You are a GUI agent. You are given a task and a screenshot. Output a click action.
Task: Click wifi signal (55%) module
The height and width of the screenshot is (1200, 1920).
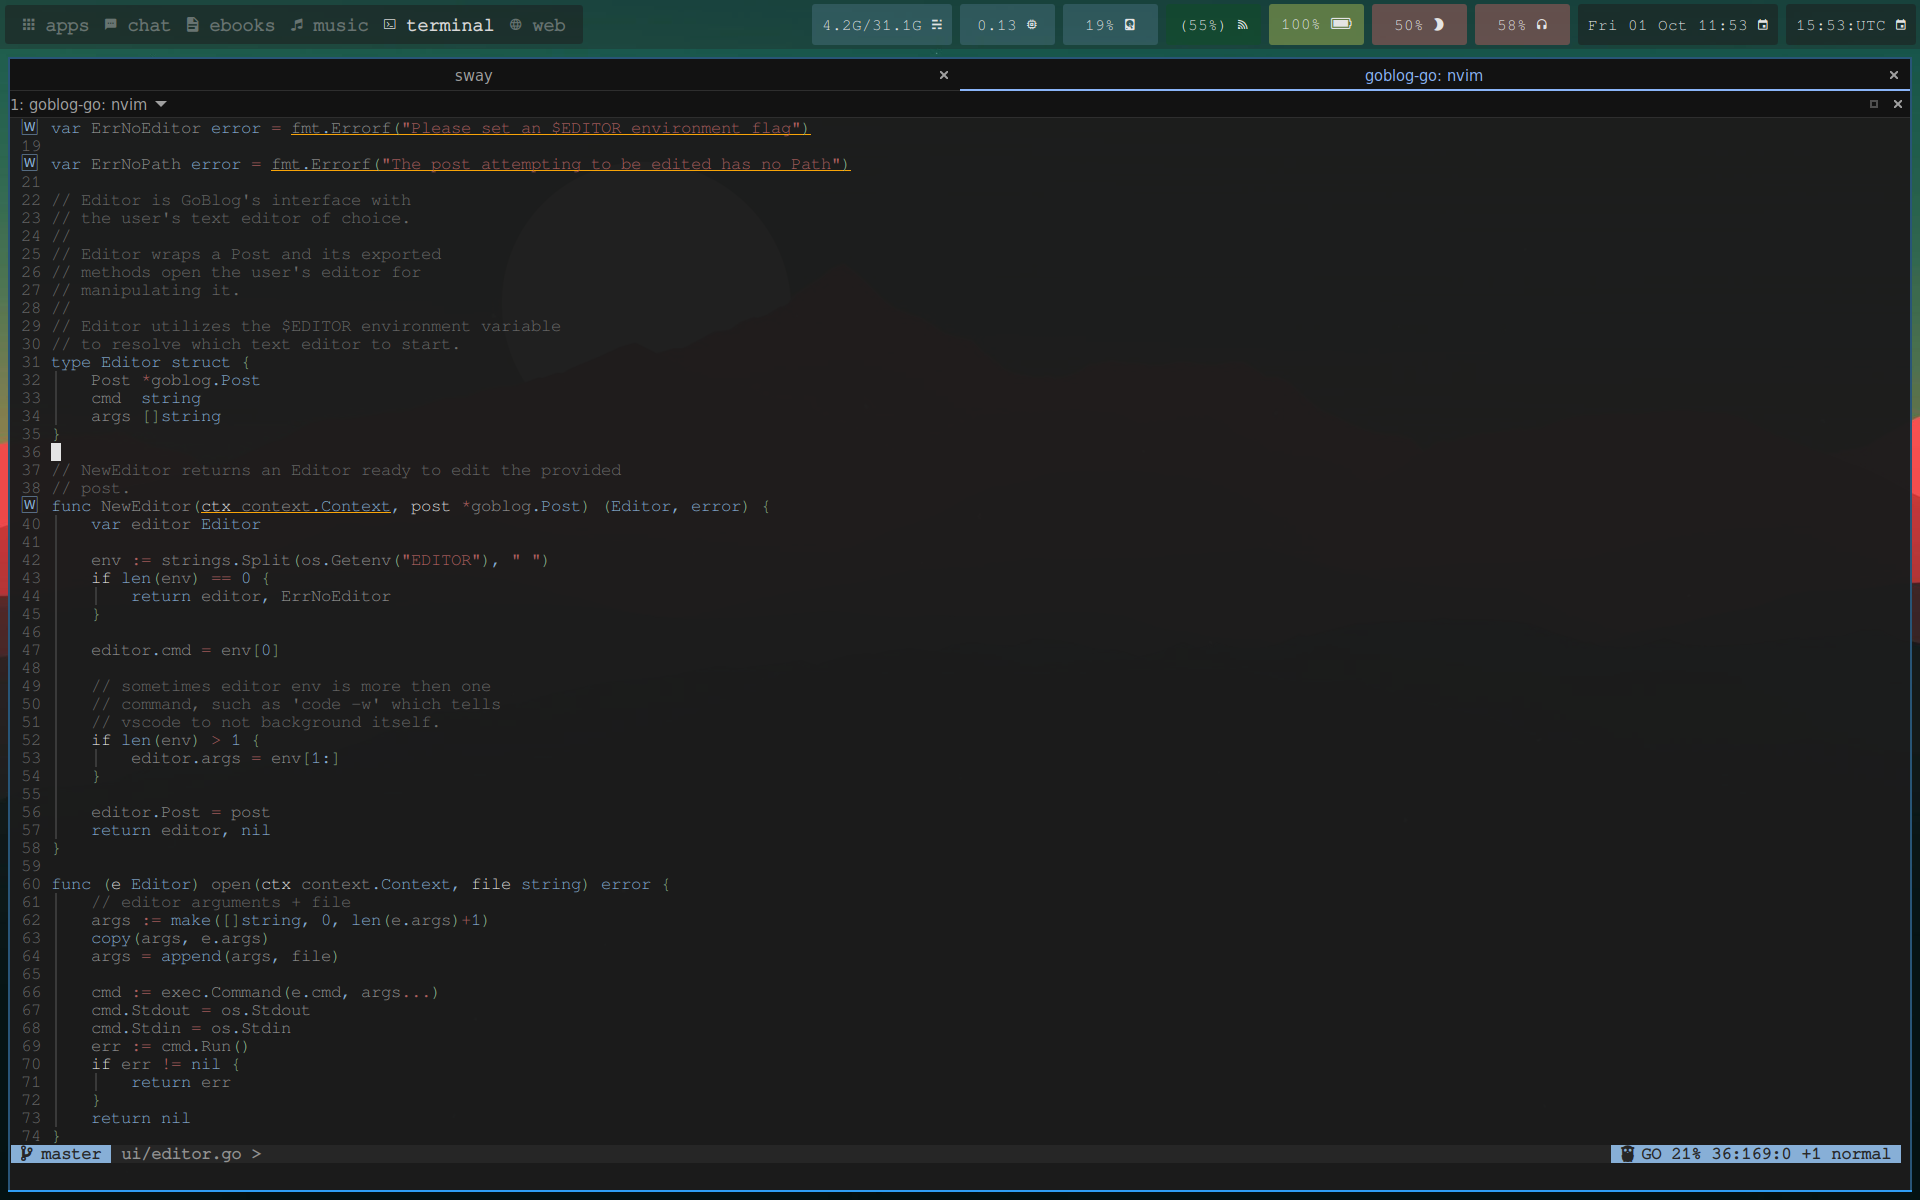click(x=1214, y=25)
